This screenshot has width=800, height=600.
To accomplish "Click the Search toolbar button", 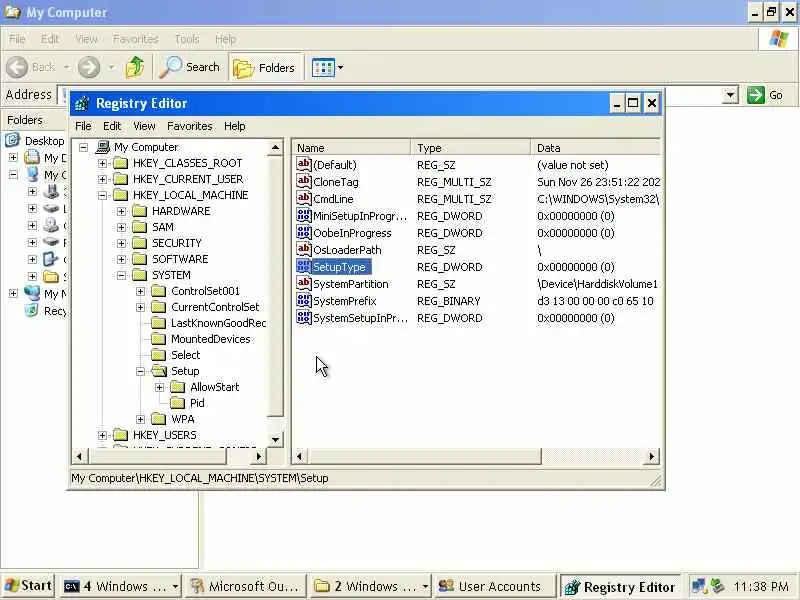I will pyautogui.click(x=189, y=67).
